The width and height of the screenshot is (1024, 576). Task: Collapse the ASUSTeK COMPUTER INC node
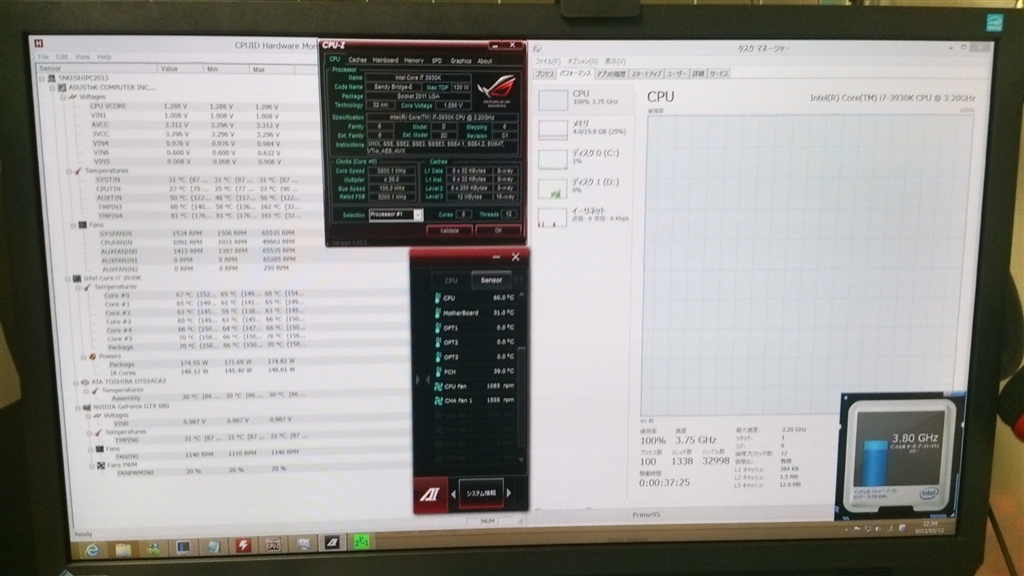[53, 87]
